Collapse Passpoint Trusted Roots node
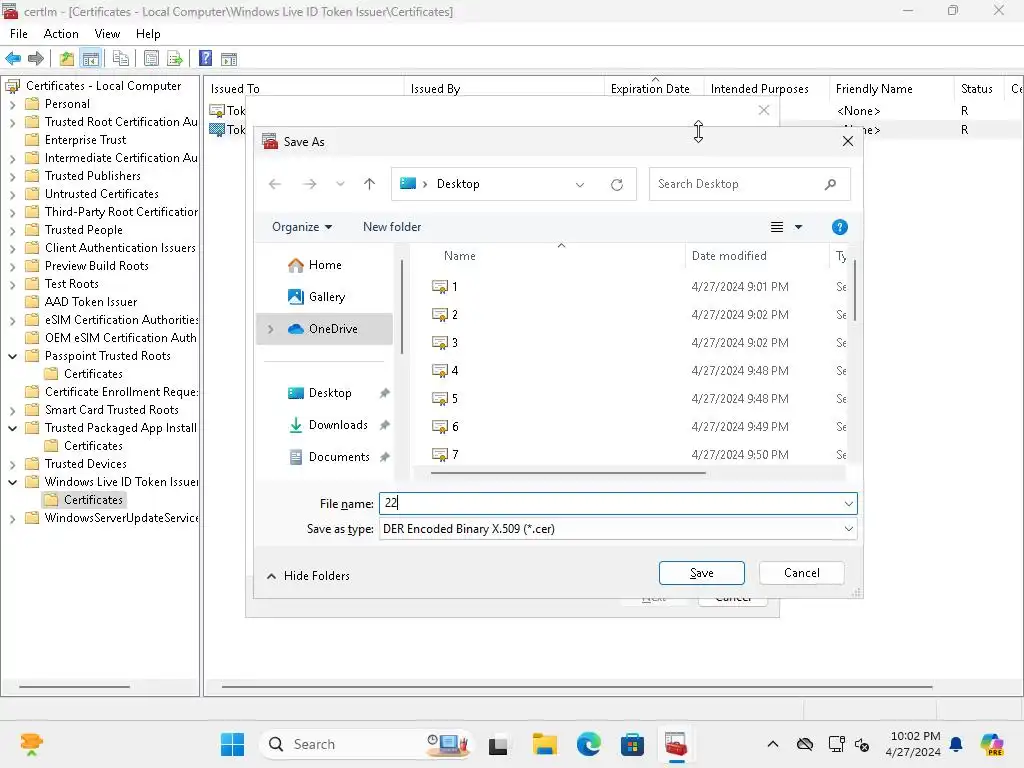Viewport: 1024px width, 768px height. click(x=12, y=357)
